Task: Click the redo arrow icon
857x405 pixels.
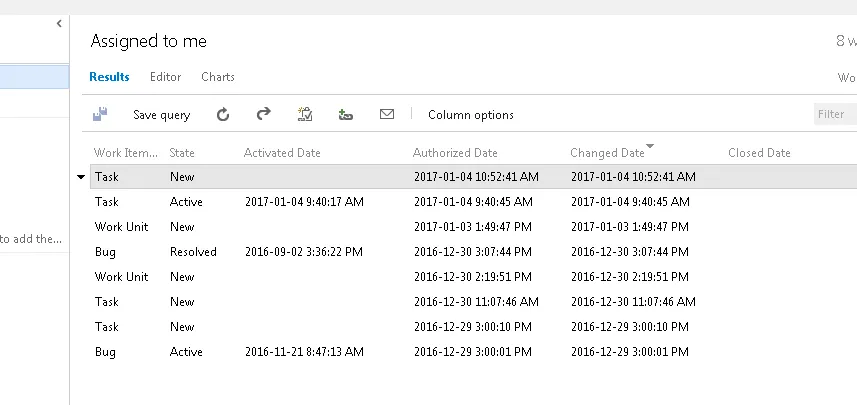Action: coord(264,114)
